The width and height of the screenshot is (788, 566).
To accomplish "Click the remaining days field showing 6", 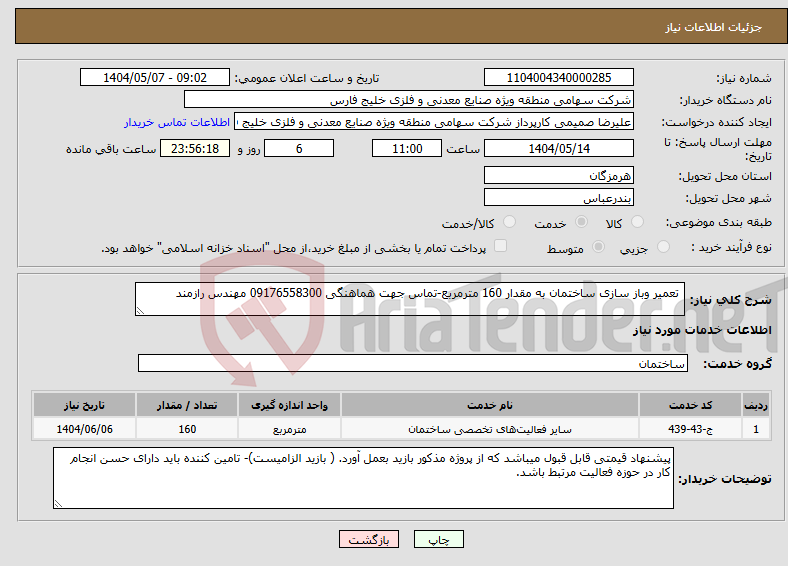I will [x=299, y=148].
